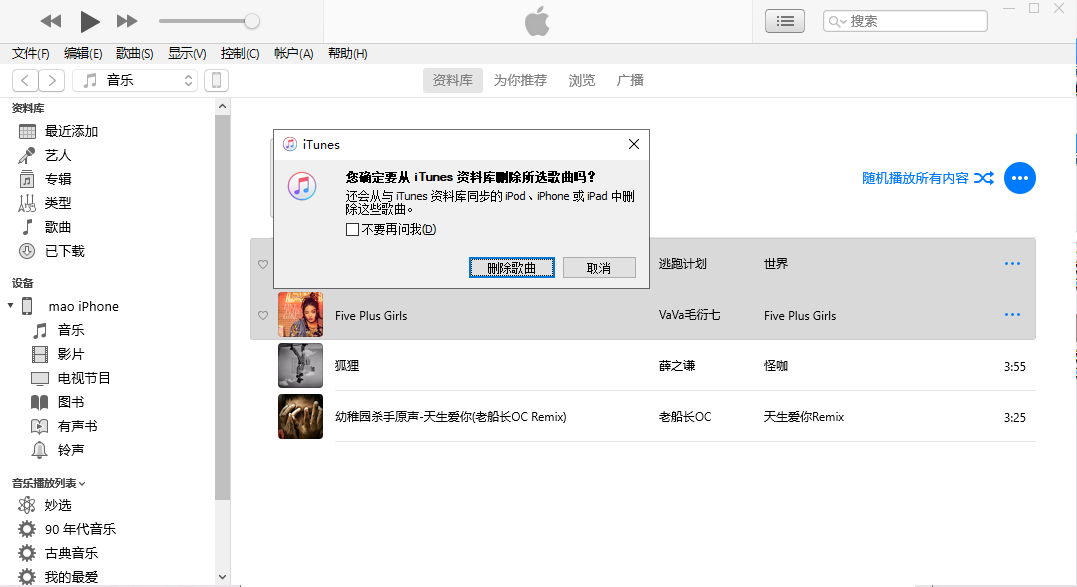Screen dimensions: 1077x587
Task: Open the 歌曲(S) menu
Action: coord(135,54)
